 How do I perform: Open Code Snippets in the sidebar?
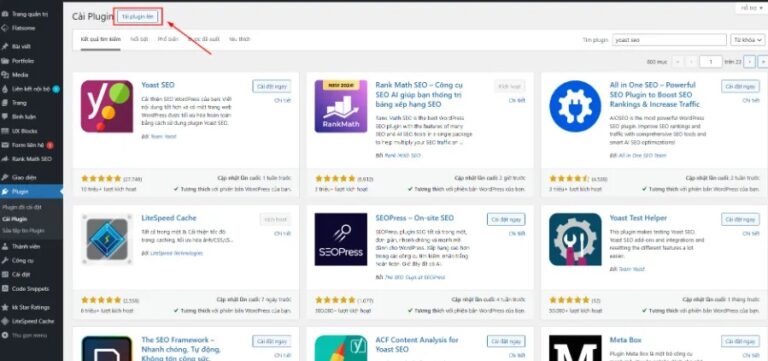click(30, 289)
